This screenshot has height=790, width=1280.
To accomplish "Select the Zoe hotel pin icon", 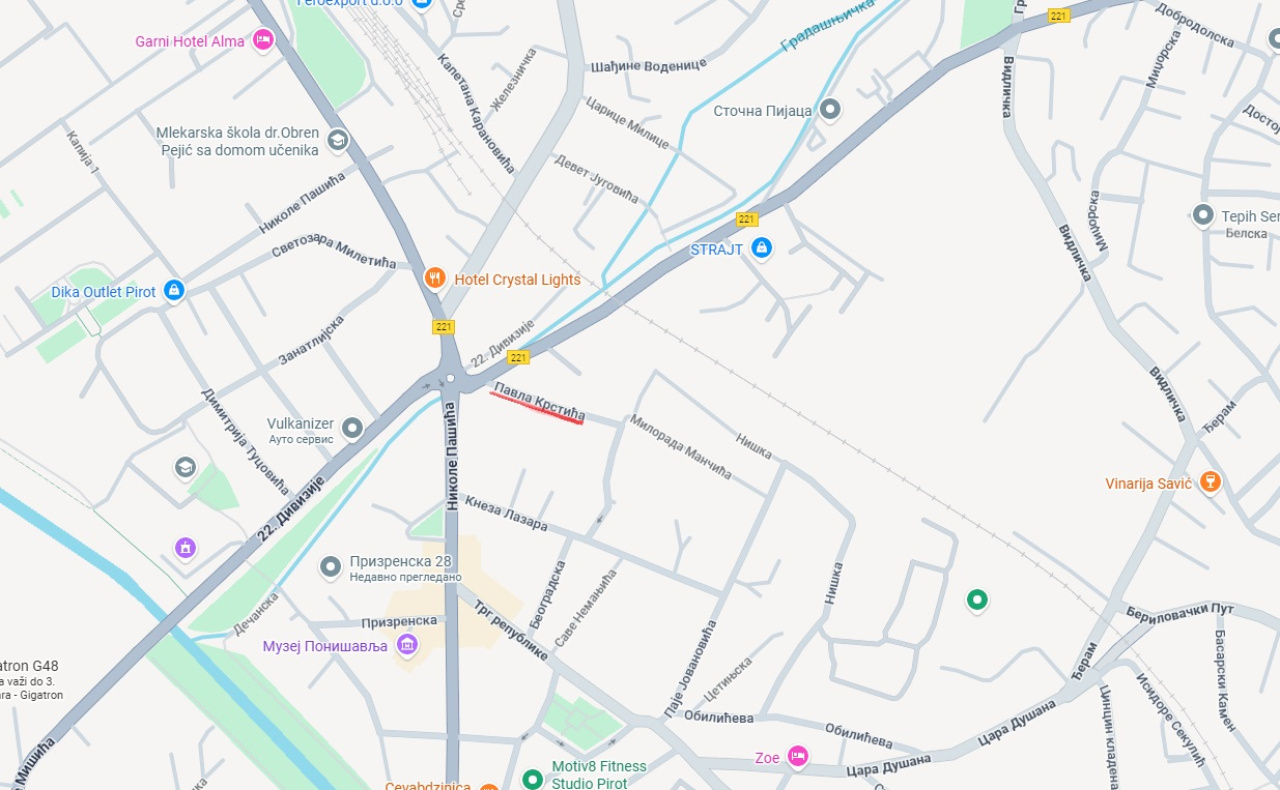I will (797, 757).
